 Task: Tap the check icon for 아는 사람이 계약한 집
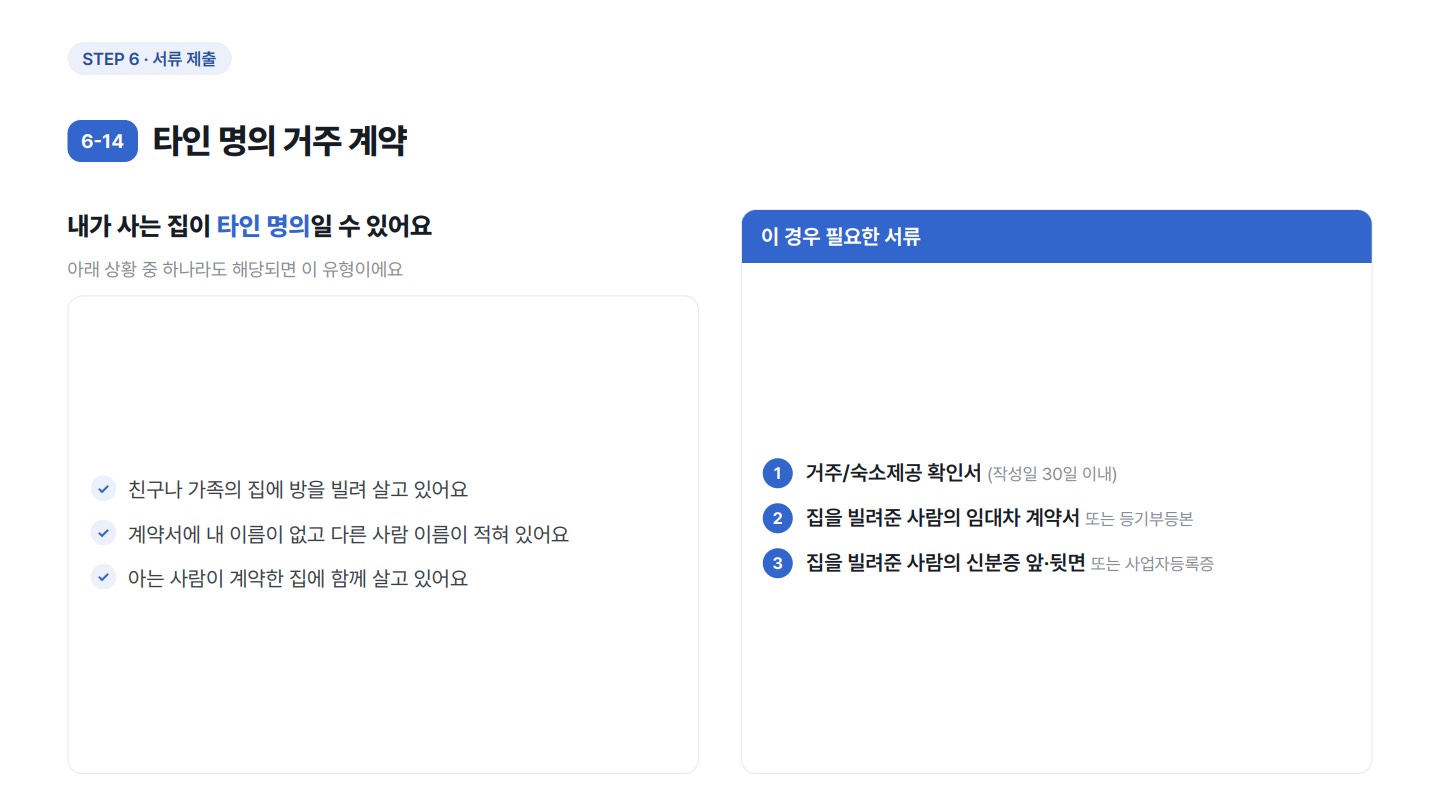[x=104, y=577]
